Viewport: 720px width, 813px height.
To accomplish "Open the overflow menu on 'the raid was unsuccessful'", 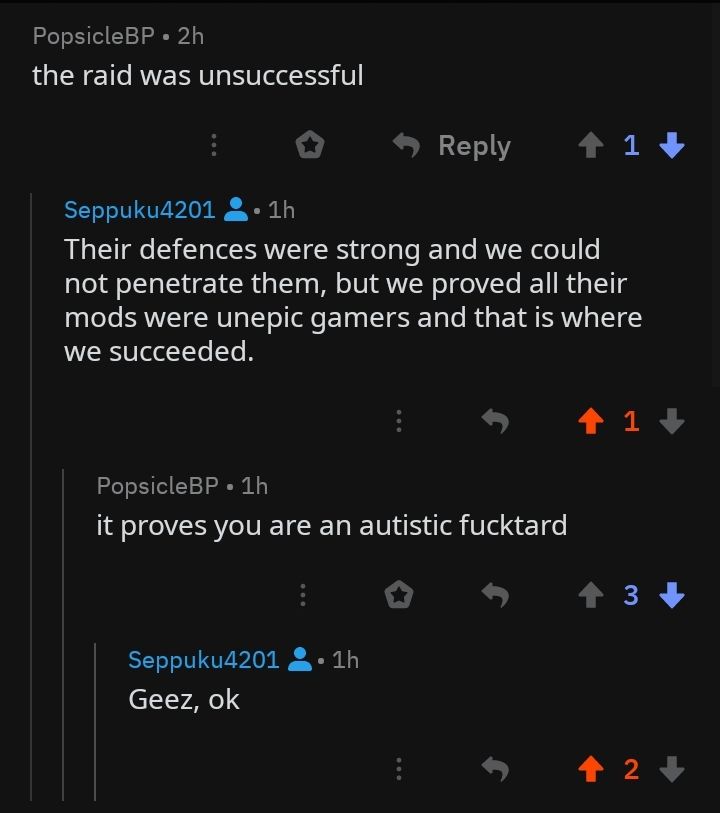I will [x=213, y=145].
